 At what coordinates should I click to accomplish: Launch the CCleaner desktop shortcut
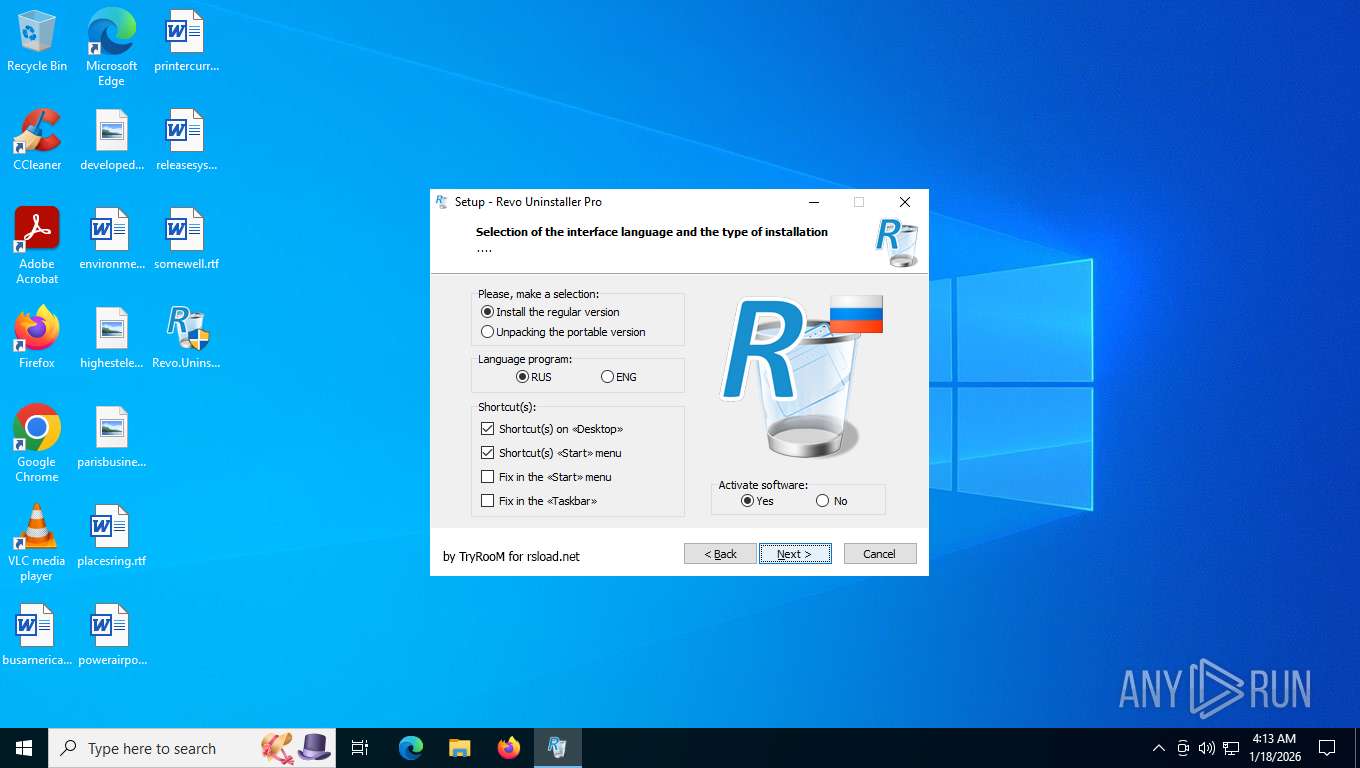pos(37,140)
